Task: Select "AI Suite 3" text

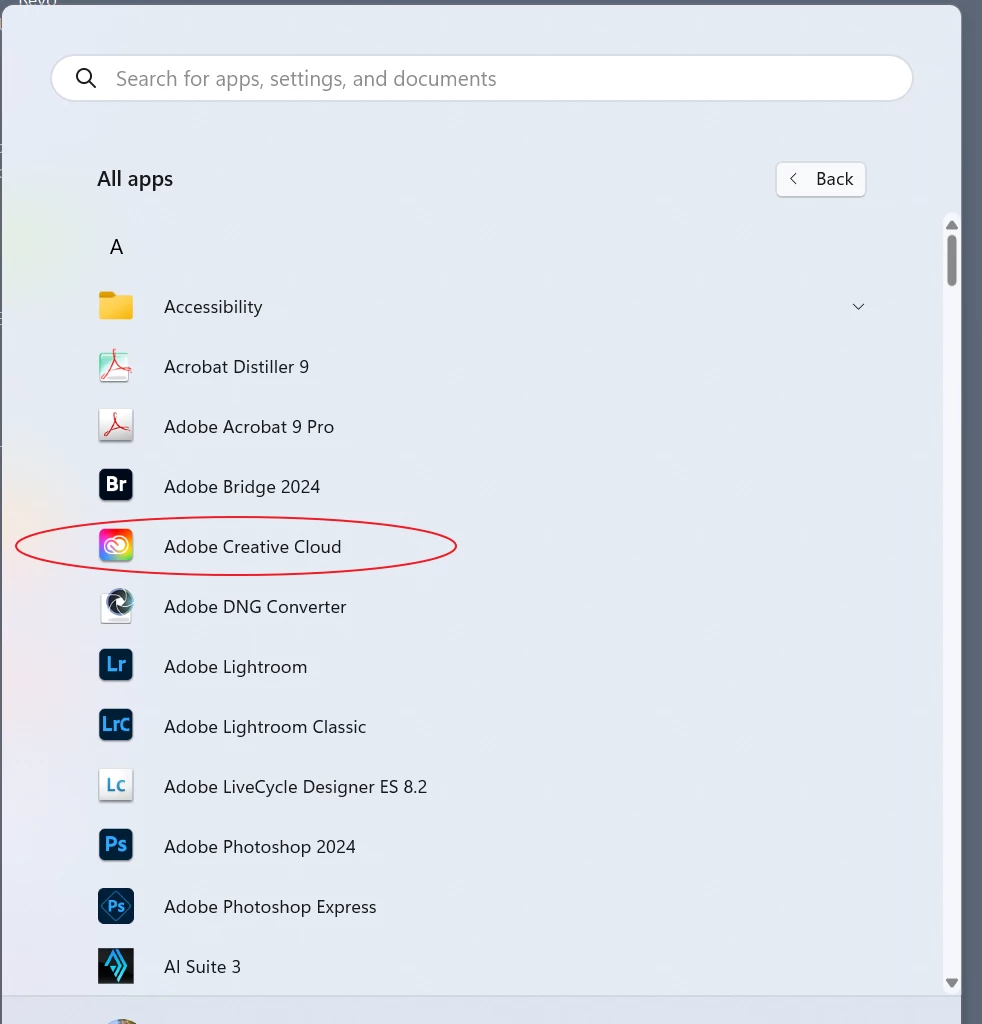Action: pos(202,967)
